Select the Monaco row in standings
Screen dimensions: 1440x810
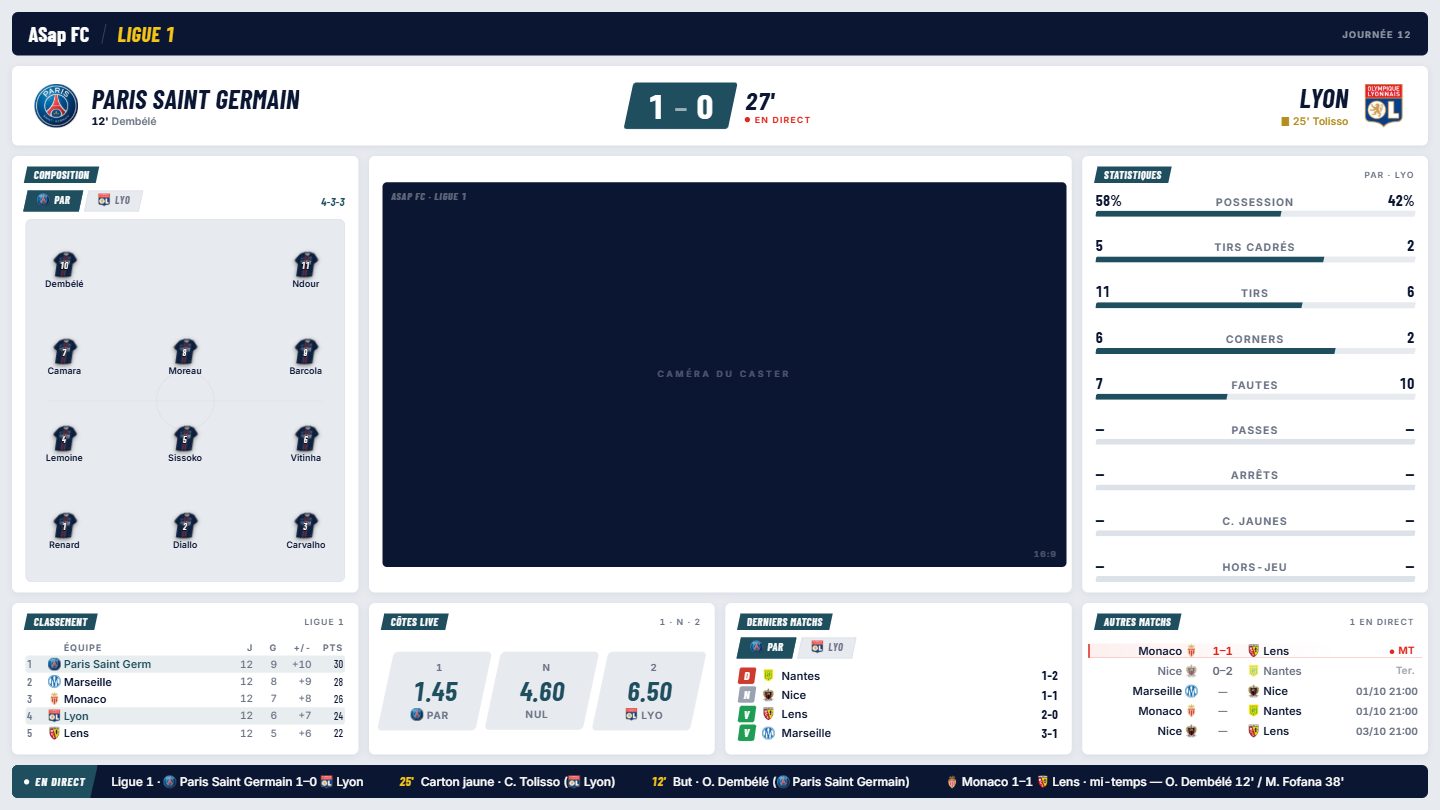[185, 699]
